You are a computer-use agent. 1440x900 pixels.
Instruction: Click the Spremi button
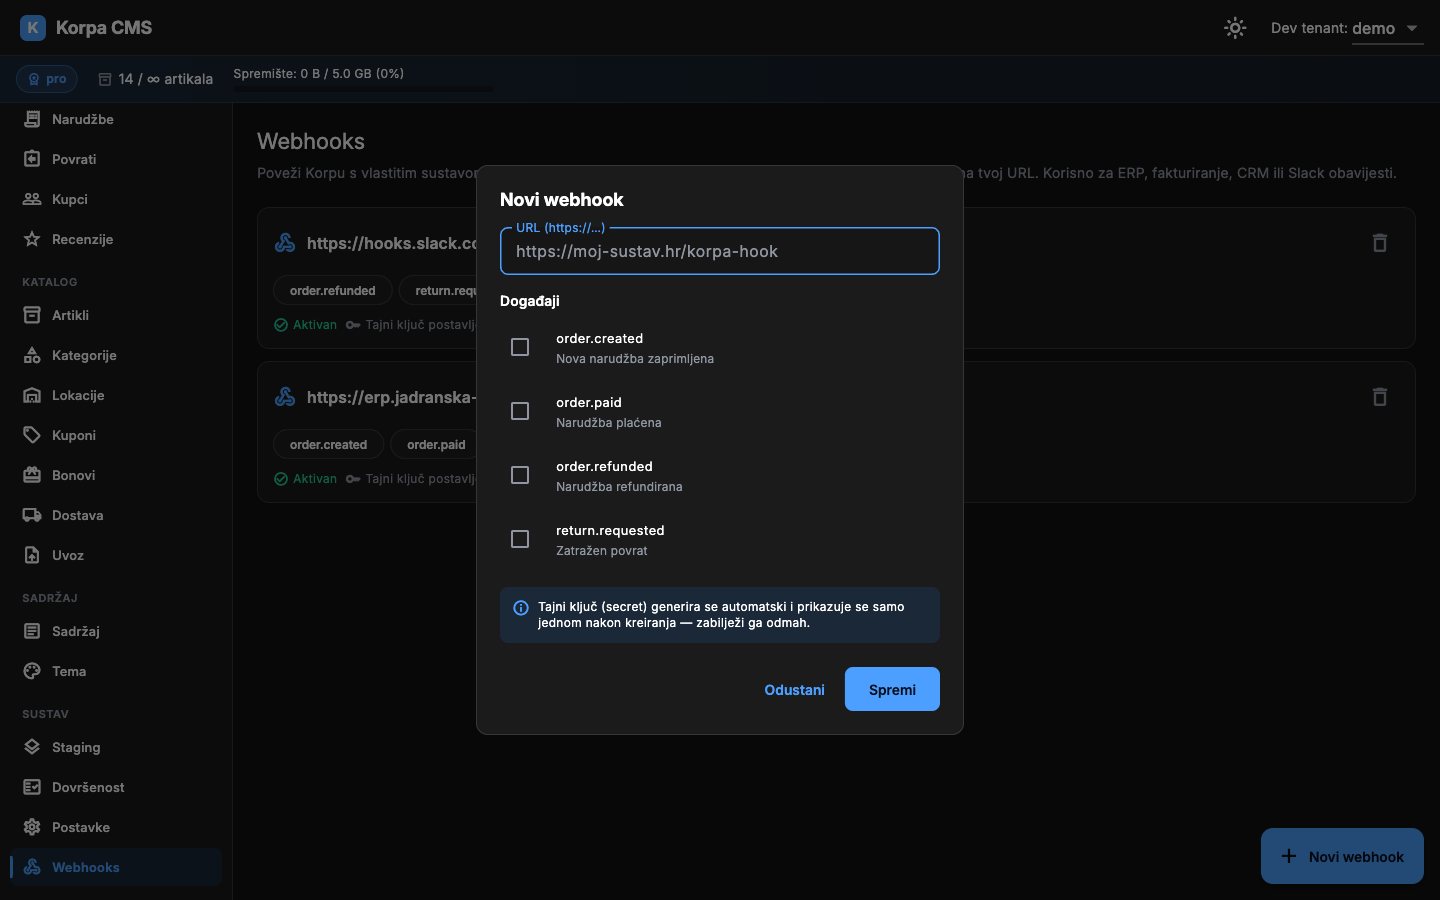pos(892,689)
